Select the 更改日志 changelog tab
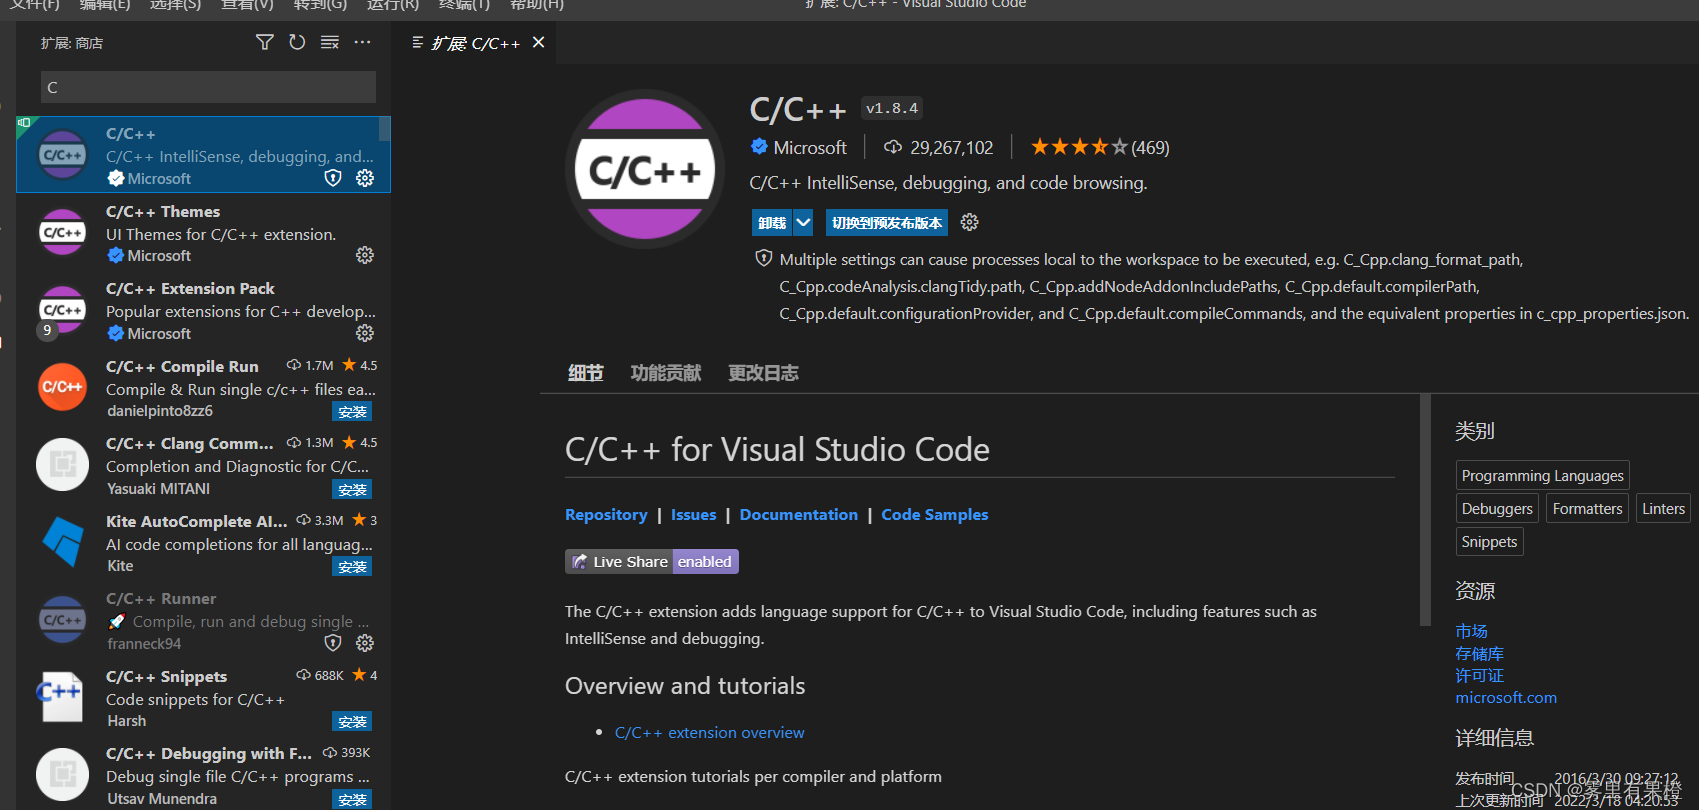 click(763, 373)
